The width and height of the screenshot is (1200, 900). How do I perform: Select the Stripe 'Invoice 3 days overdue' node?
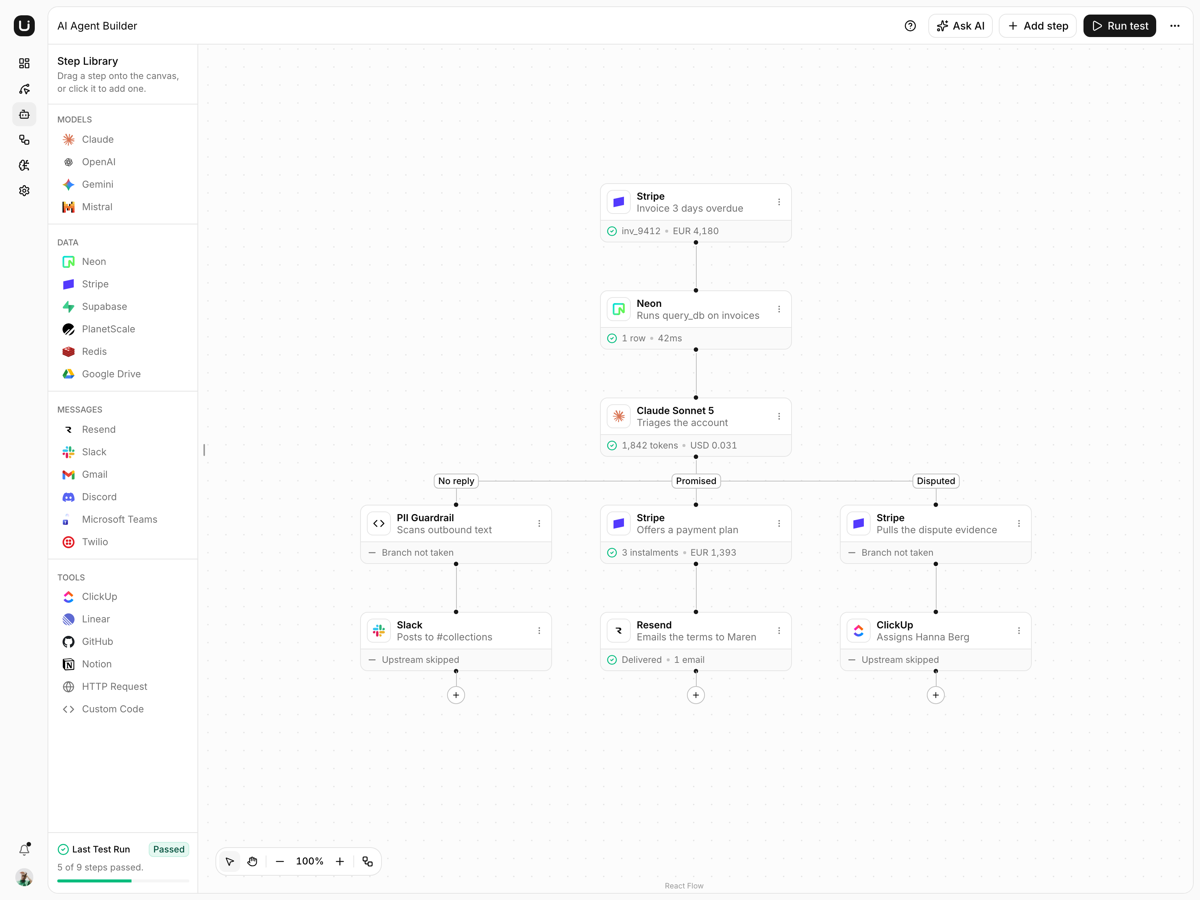click(x=696, y=213)
